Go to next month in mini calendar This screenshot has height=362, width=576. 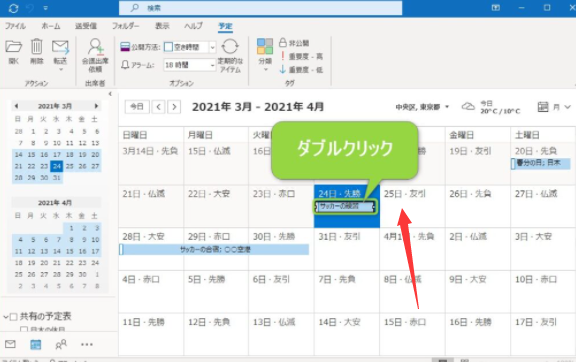(x=96, y=106)
